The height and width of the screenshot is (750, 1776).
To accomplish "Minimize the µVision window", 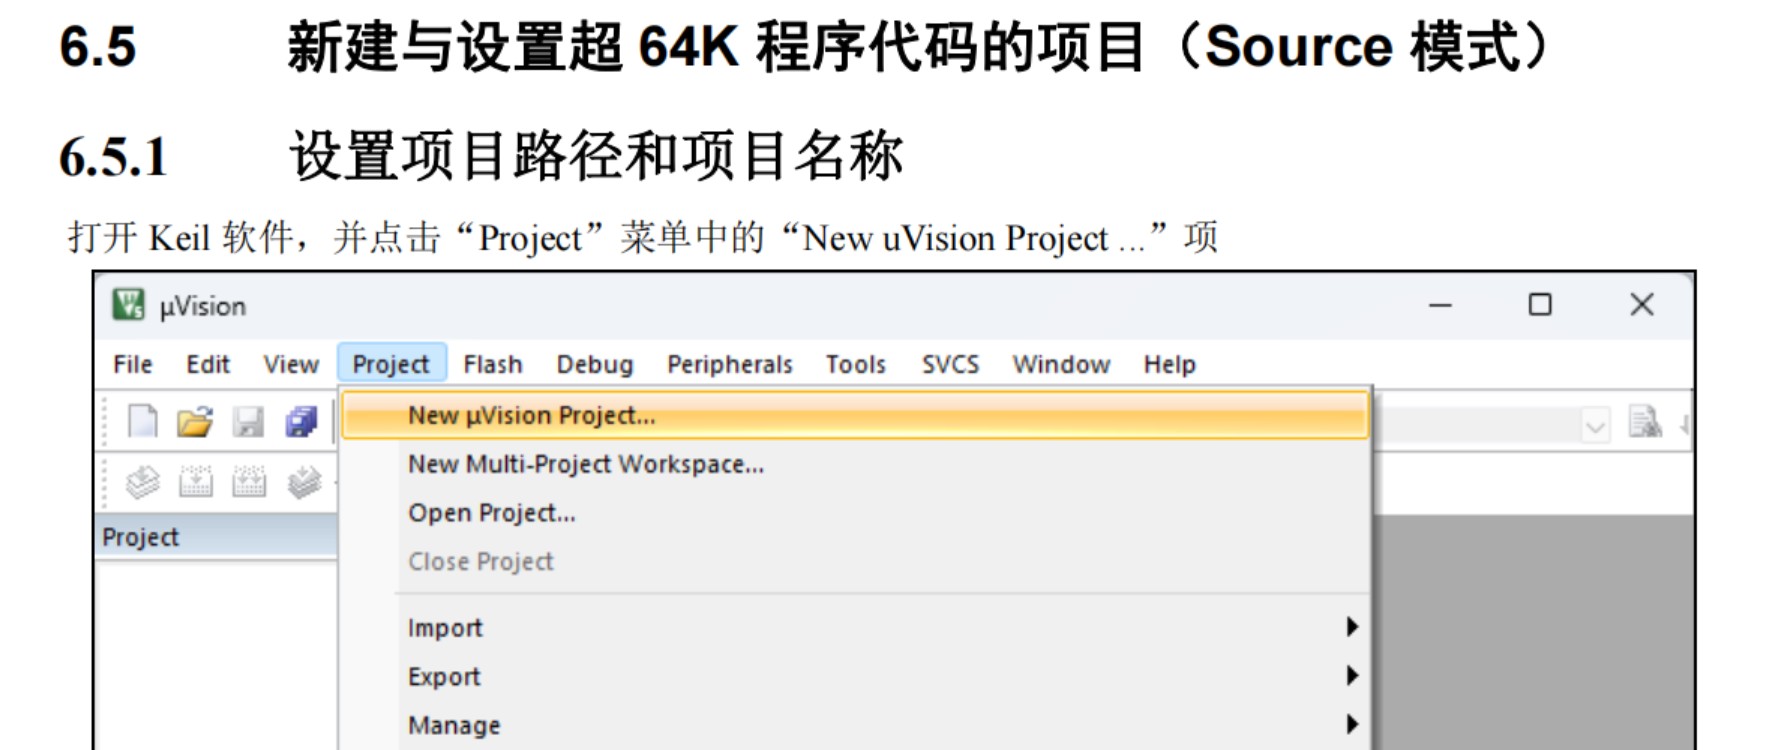I will tap(1440, 305).
